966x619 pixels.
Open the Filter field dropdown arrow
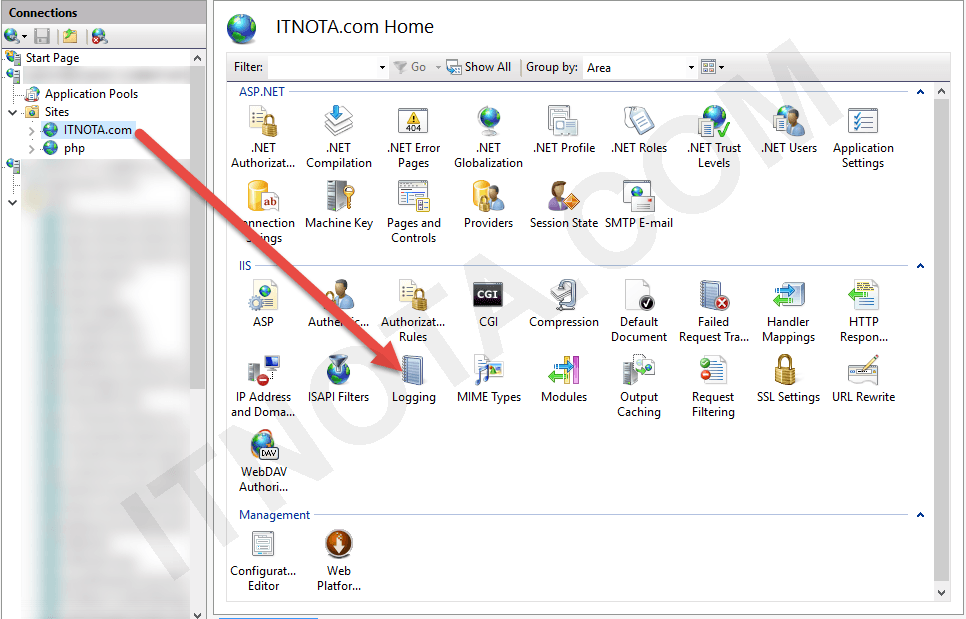click(x=383, y=67)
